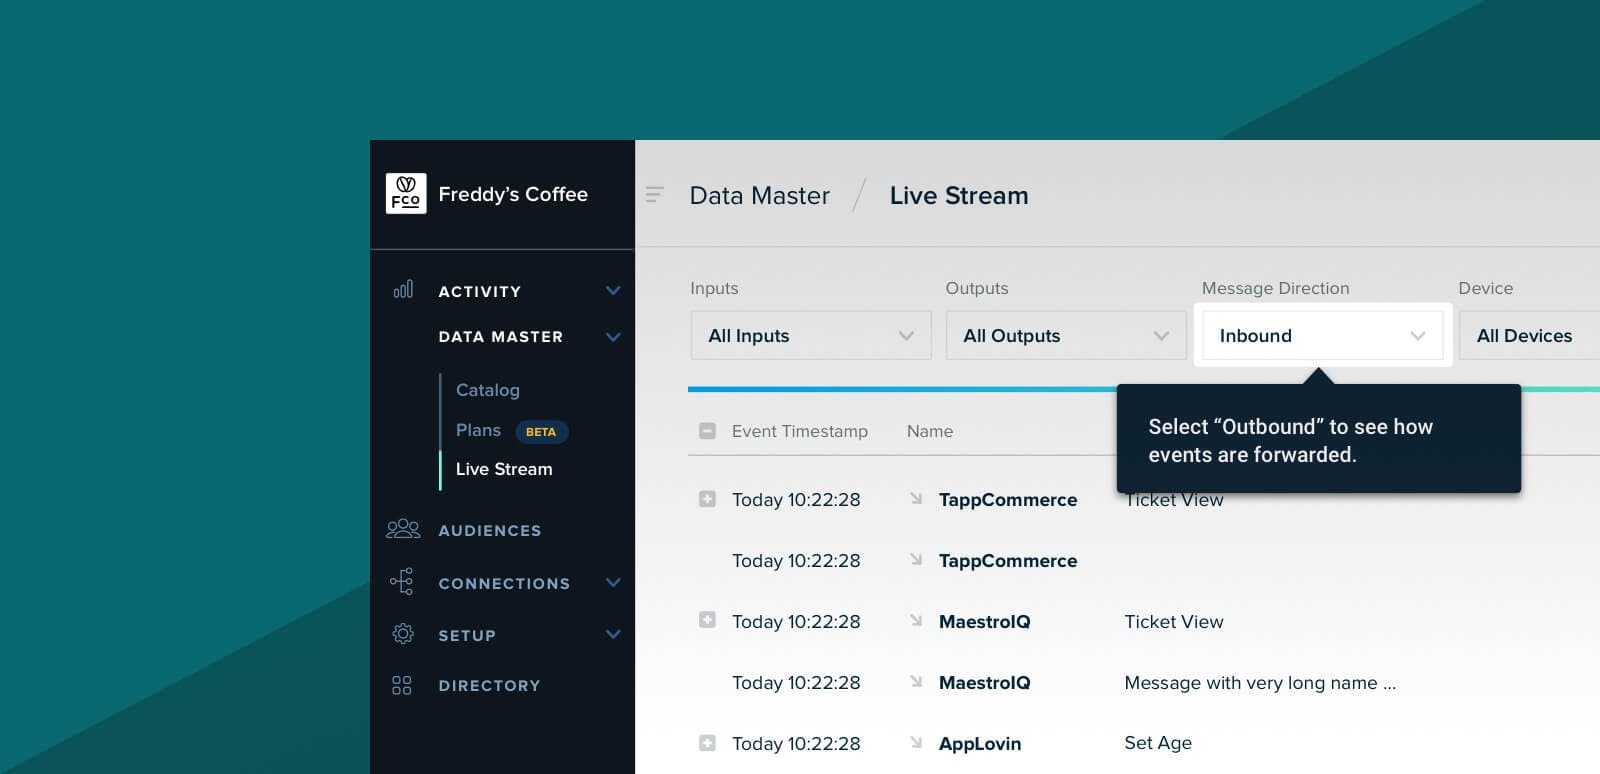Open the Data Master menu section
Viewport: 1600px width, 774px height.
click(500, 337)
